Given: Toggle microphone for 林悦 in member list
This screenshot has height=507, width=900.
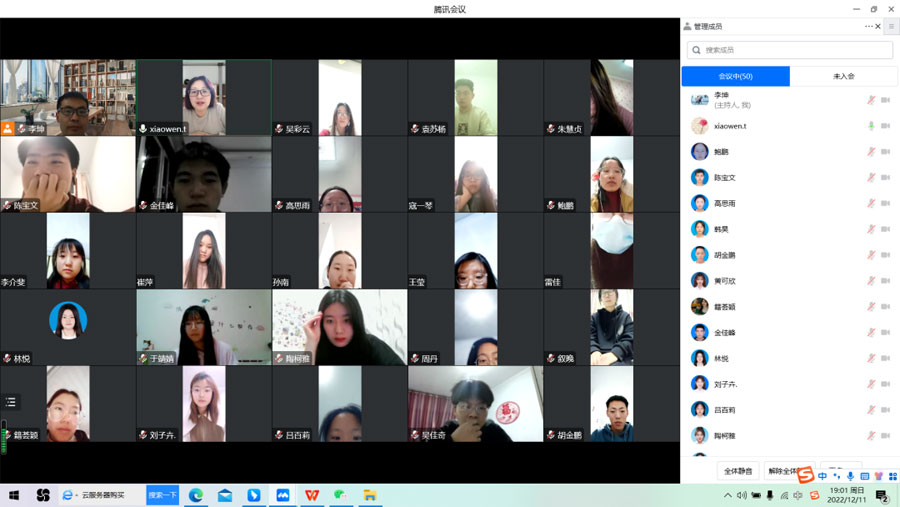Looking at the screenshot, I should pos(871,358).
